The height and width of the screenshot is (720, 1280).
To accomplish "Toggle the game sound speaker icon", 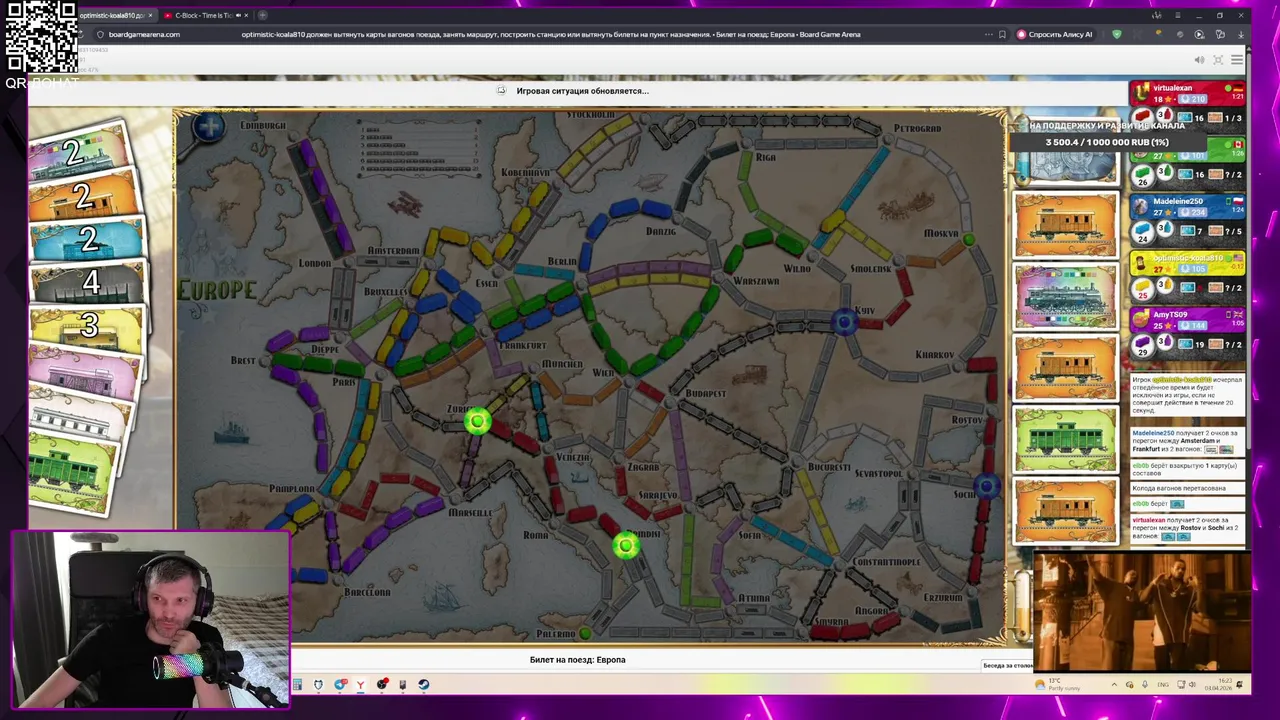I will 1199,60.
